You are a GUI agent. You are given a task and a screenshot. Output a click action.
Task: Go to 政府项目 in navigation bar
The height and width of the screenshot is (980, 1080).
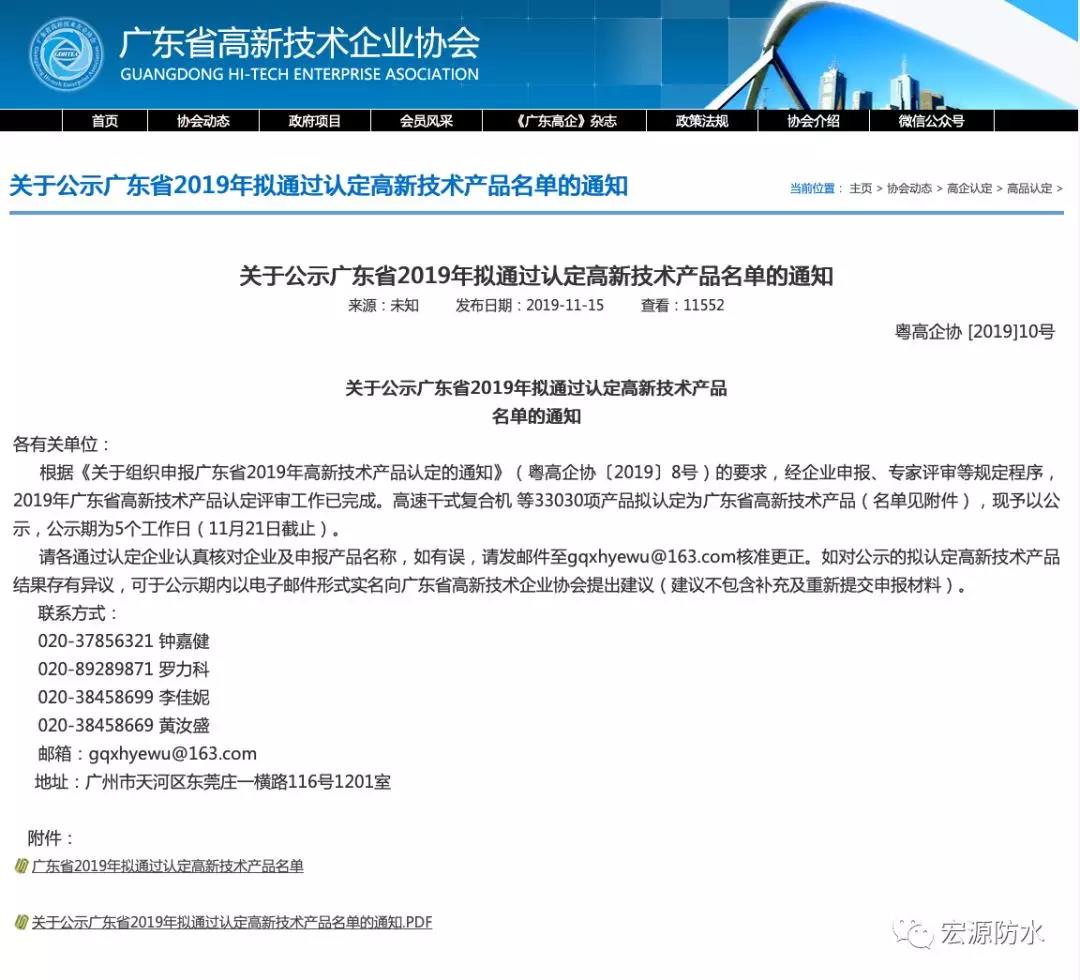(x=315, y=121)
